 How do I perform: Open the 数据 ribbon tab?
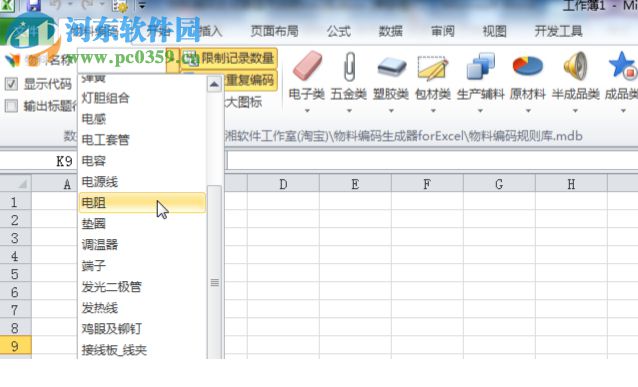(x=391, y=31)
